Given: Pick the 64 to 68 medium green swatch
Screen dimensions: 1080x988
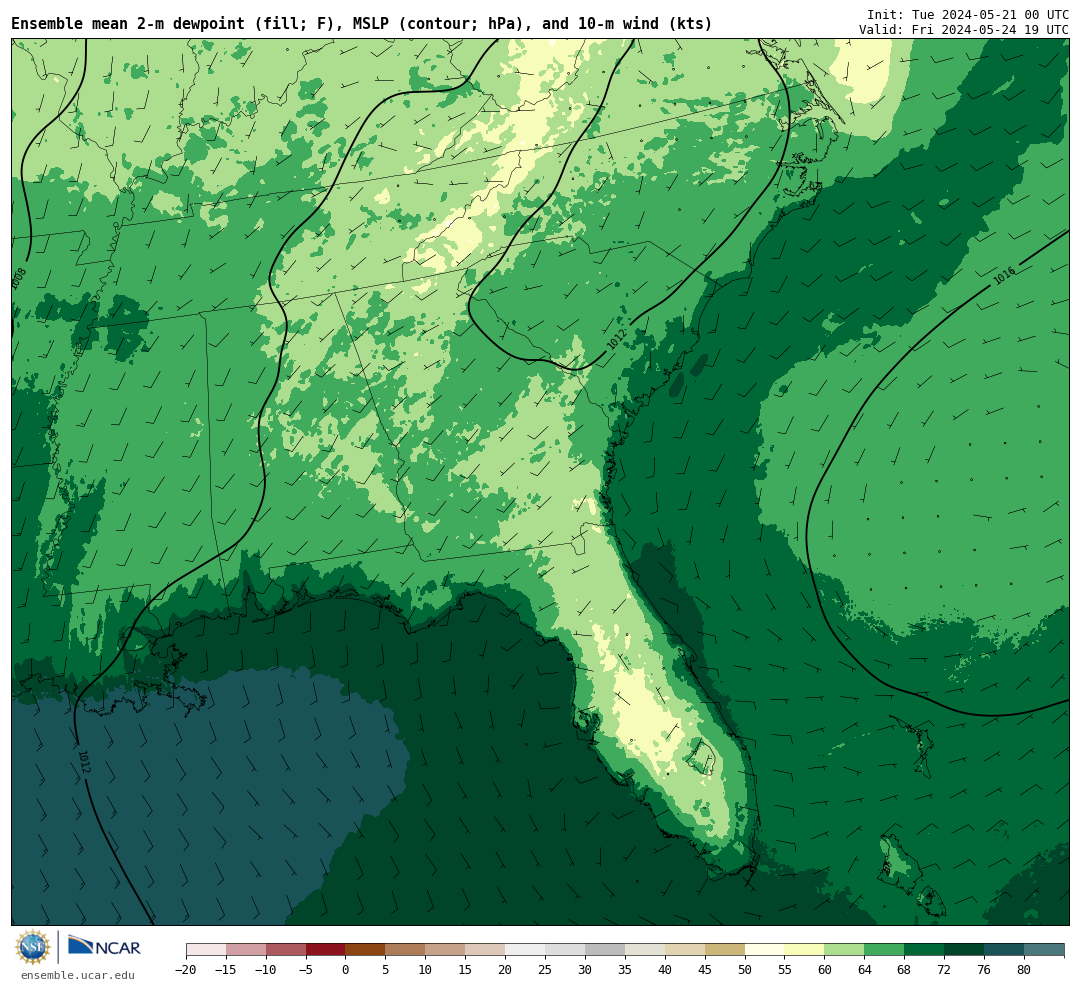Looking at the screenshot, I should click(x=885, y=950).
